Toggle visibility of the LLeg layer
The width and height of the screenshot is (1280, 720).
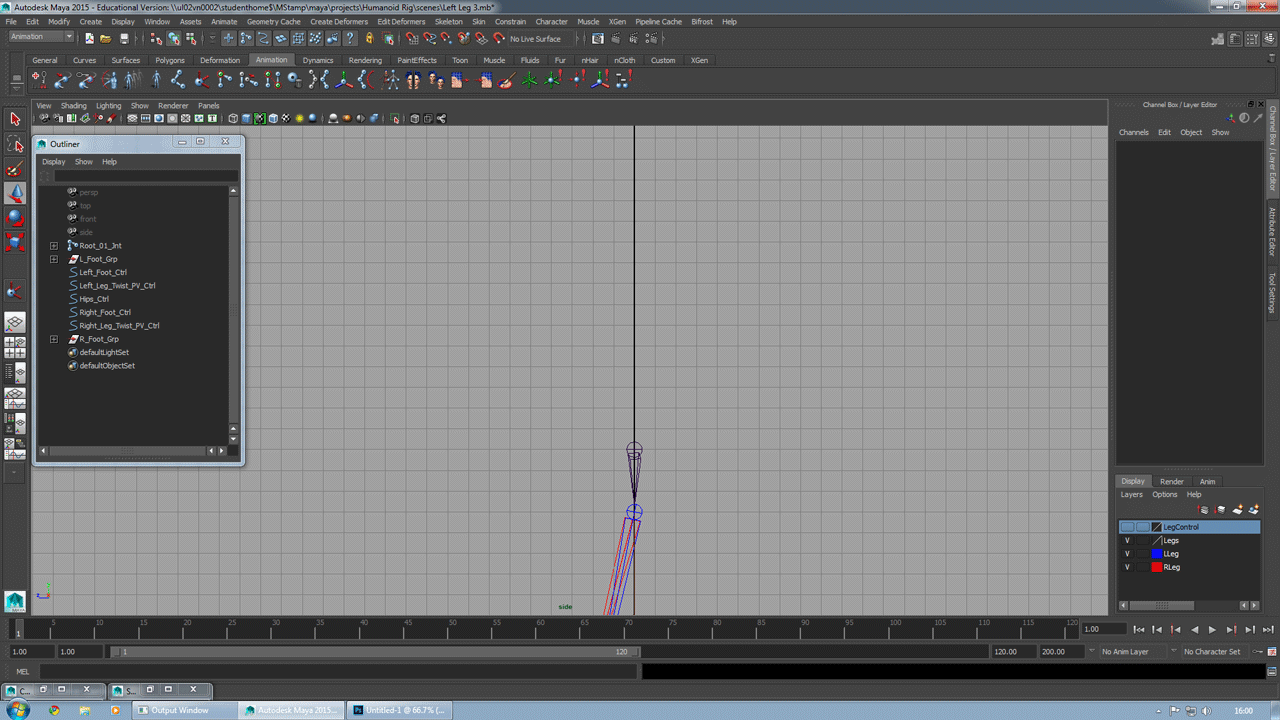tap(1127, 554)
